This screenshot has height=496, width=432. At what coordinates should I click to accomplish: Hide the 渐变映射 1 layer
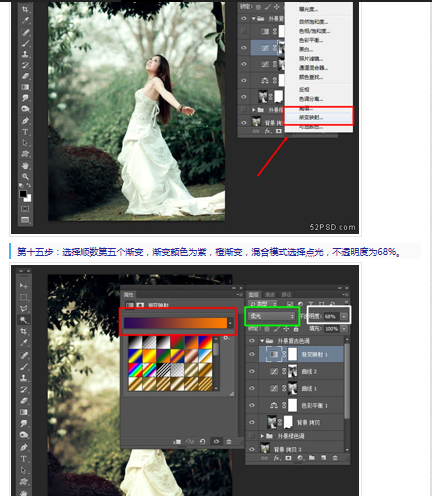tap(252, 354)
